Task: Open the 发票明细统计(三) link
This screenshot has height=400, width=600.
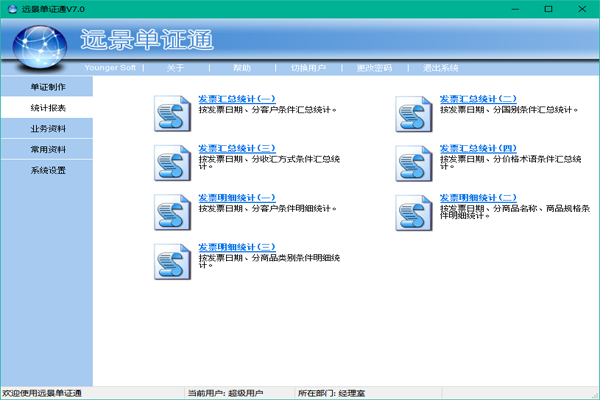Action: tap(237, 247)
